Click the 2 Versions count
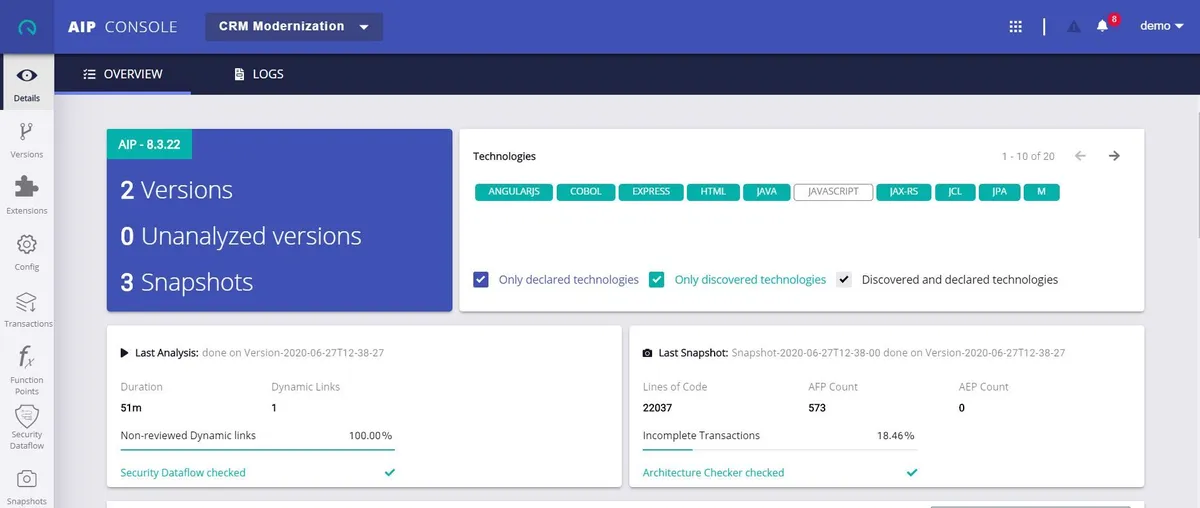Screen dimensions: 1200x508 177,190
